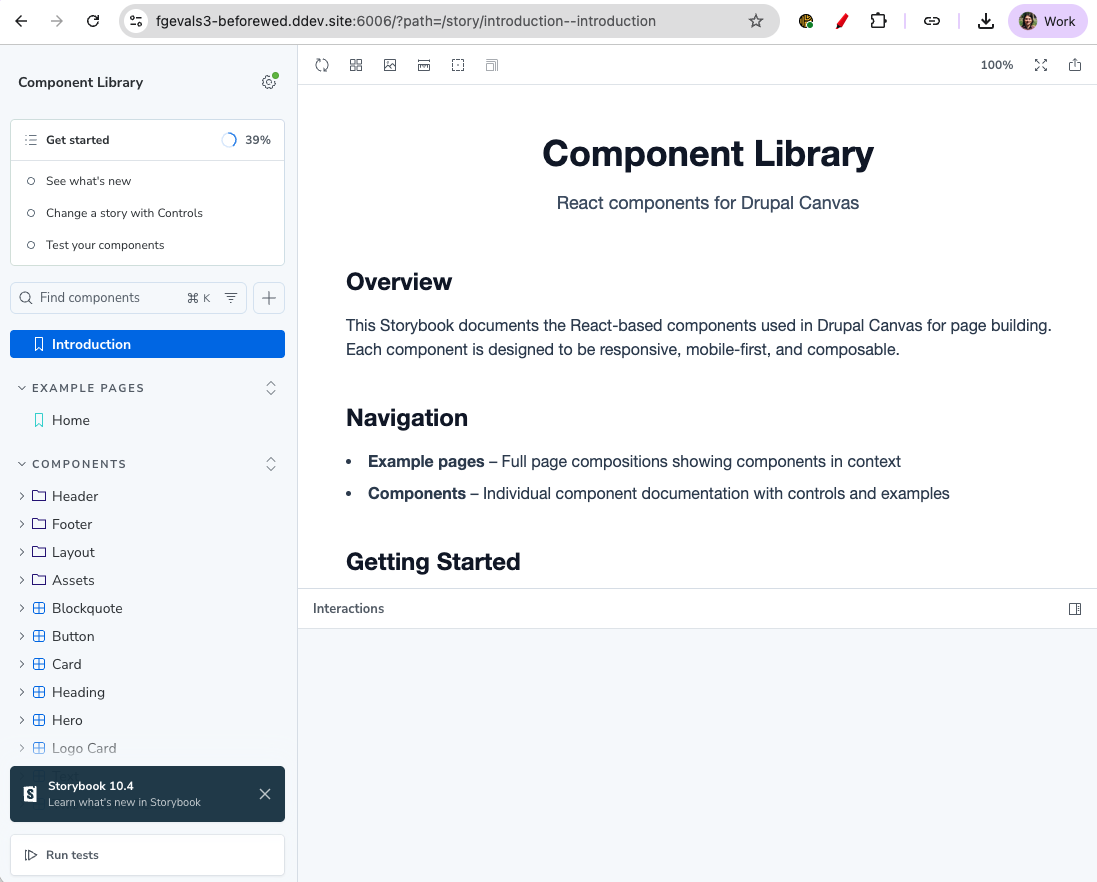Collapse the EXAMPLE PAGES section chevron

(x=22, y=388)
